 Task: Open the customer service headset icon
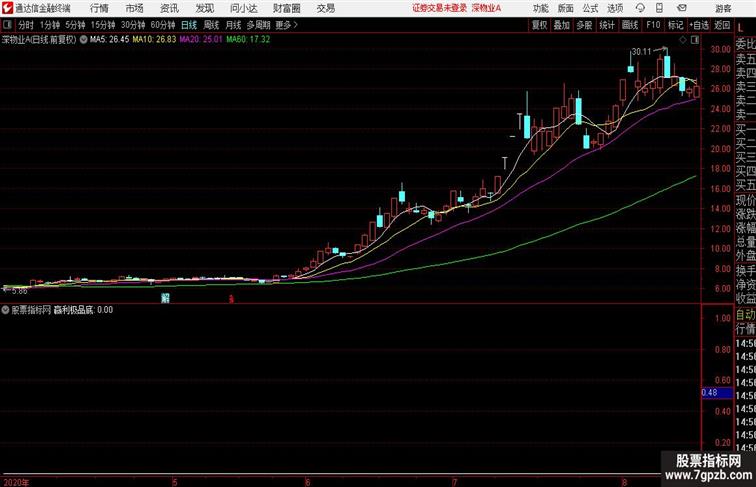tap(640, 8)
